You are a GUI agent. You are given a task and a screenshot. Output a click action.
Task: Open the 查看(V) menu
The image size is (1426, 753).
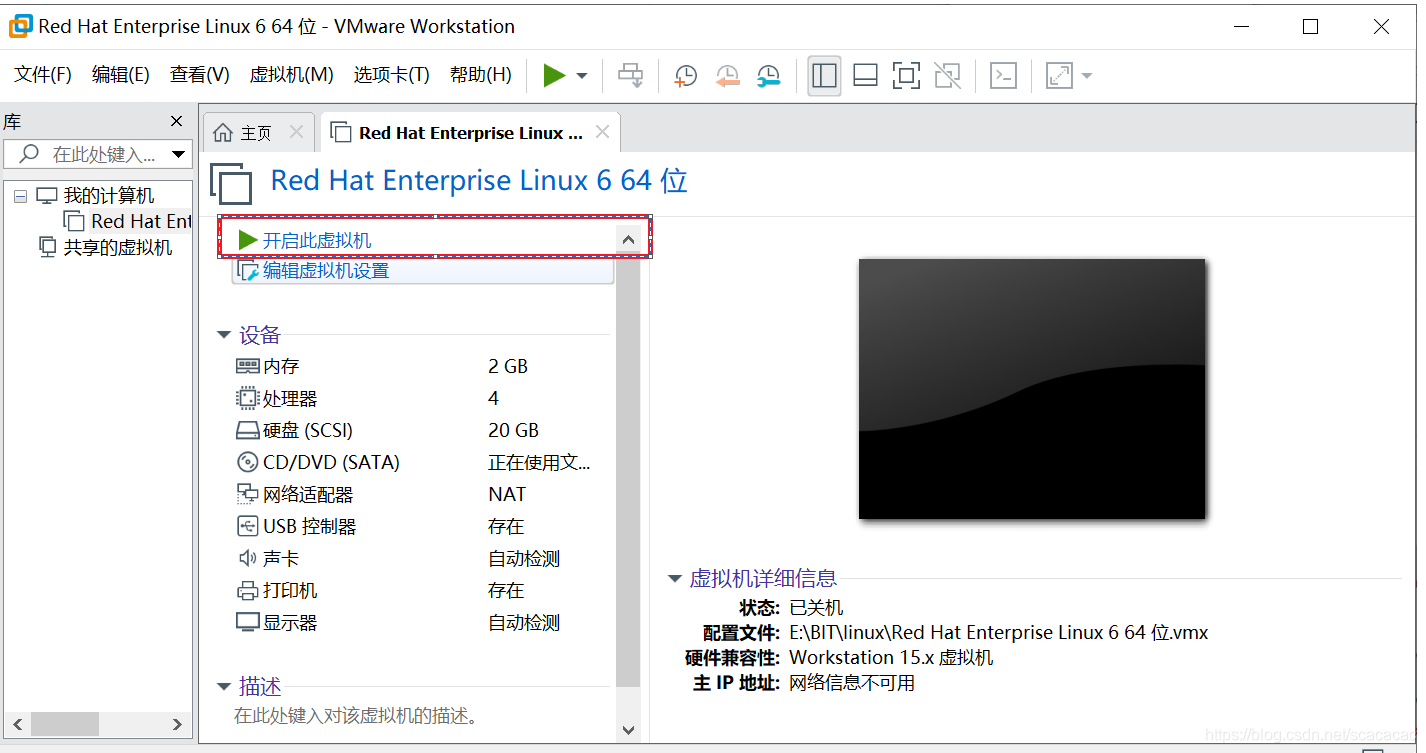tap(200, 75)
